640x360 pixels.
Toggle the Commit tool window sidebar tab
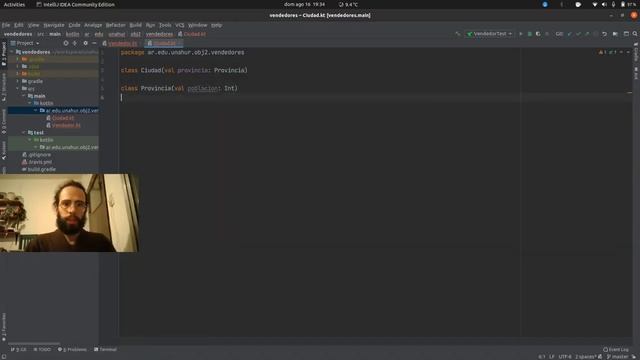click(4, 121)
